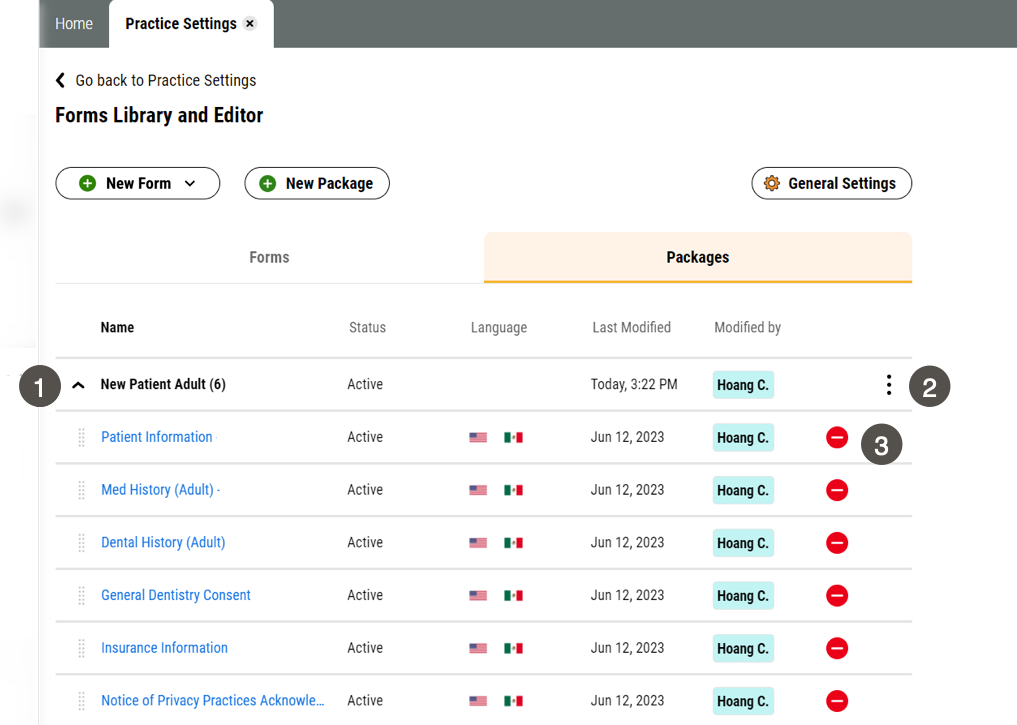Click the US flag for General Dentistry Consent

(x=478, y=595)
